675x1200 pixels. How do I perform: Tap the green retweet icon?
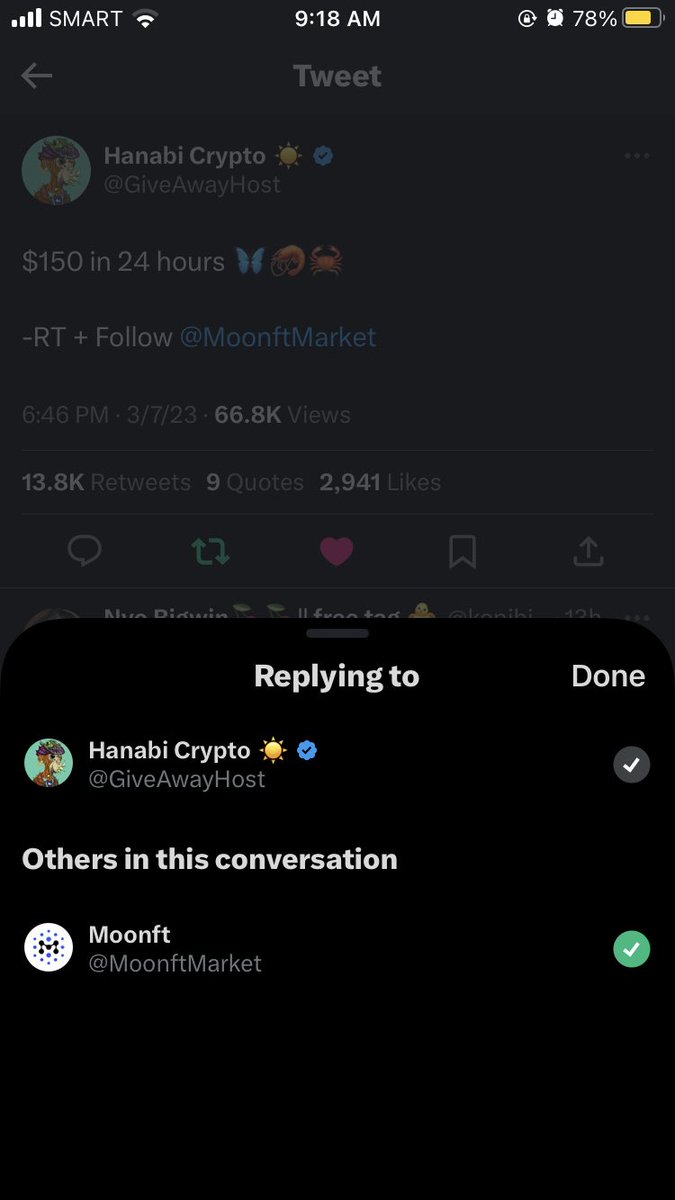[x=210, y=551]
